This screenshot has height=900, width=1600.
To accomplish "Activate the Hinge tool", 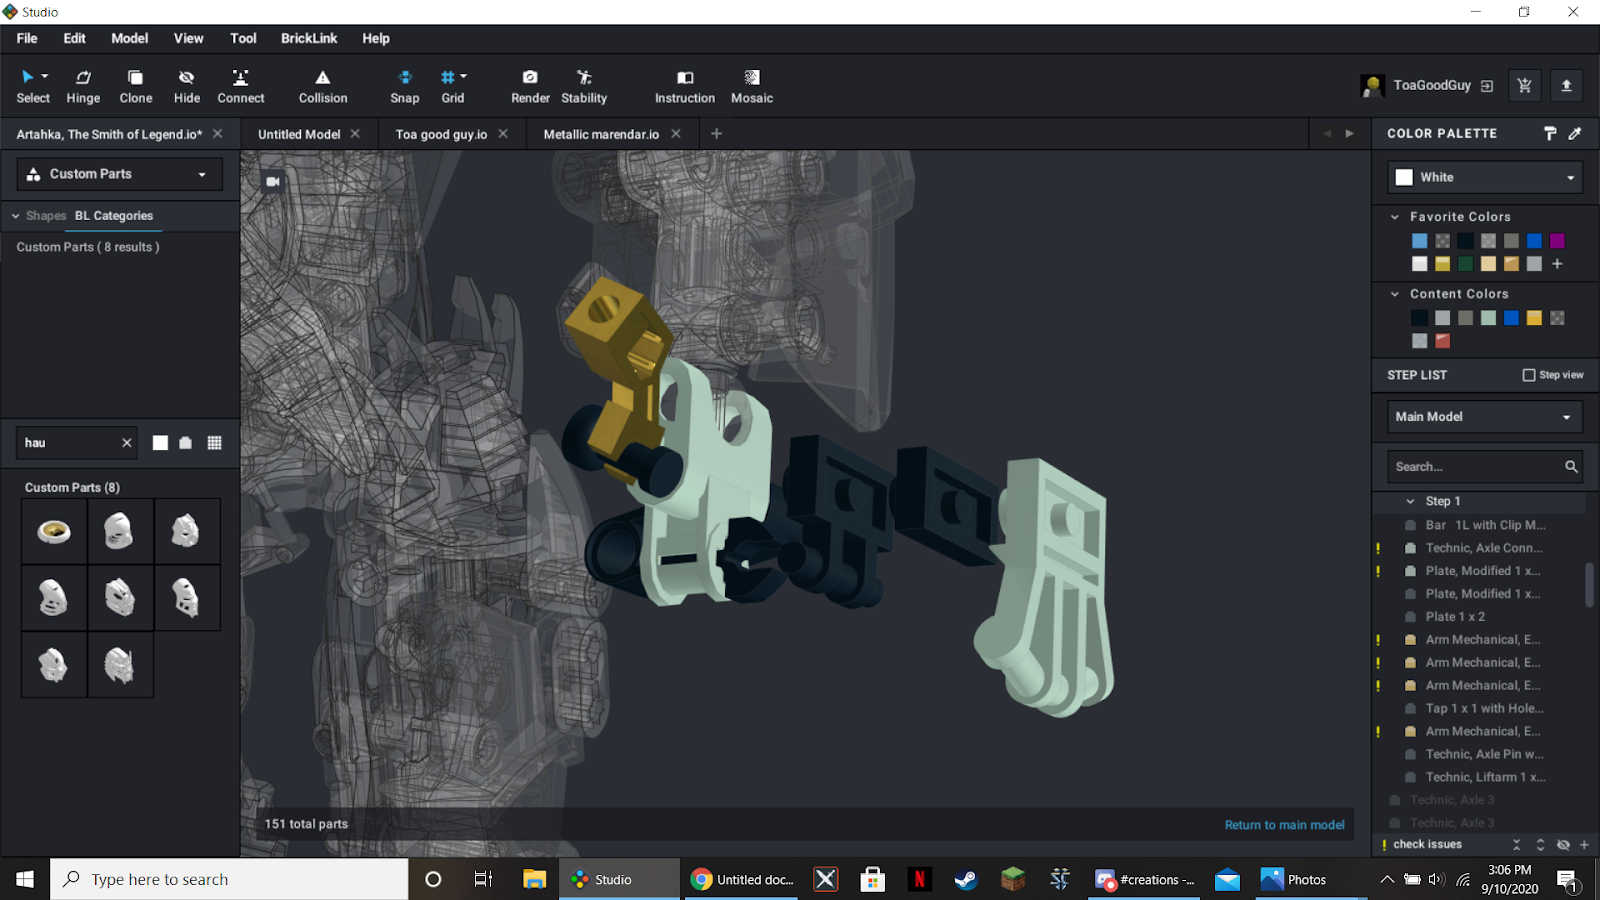I will pyautogui.click(x=83, y=86).
